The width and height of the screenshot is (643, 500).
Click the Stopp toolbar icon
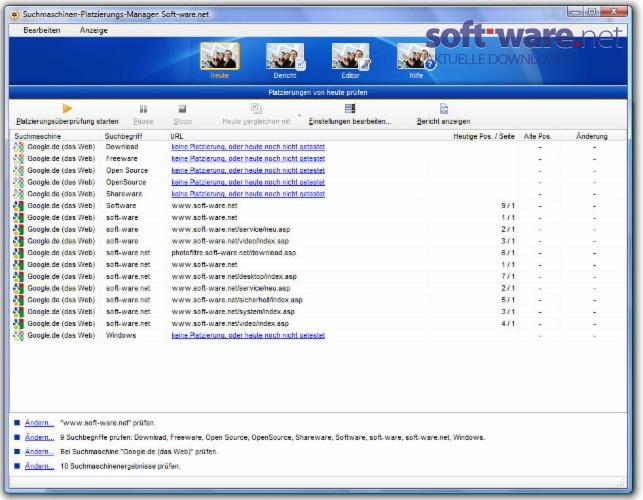pyautogui.click(x=182, y=109)
